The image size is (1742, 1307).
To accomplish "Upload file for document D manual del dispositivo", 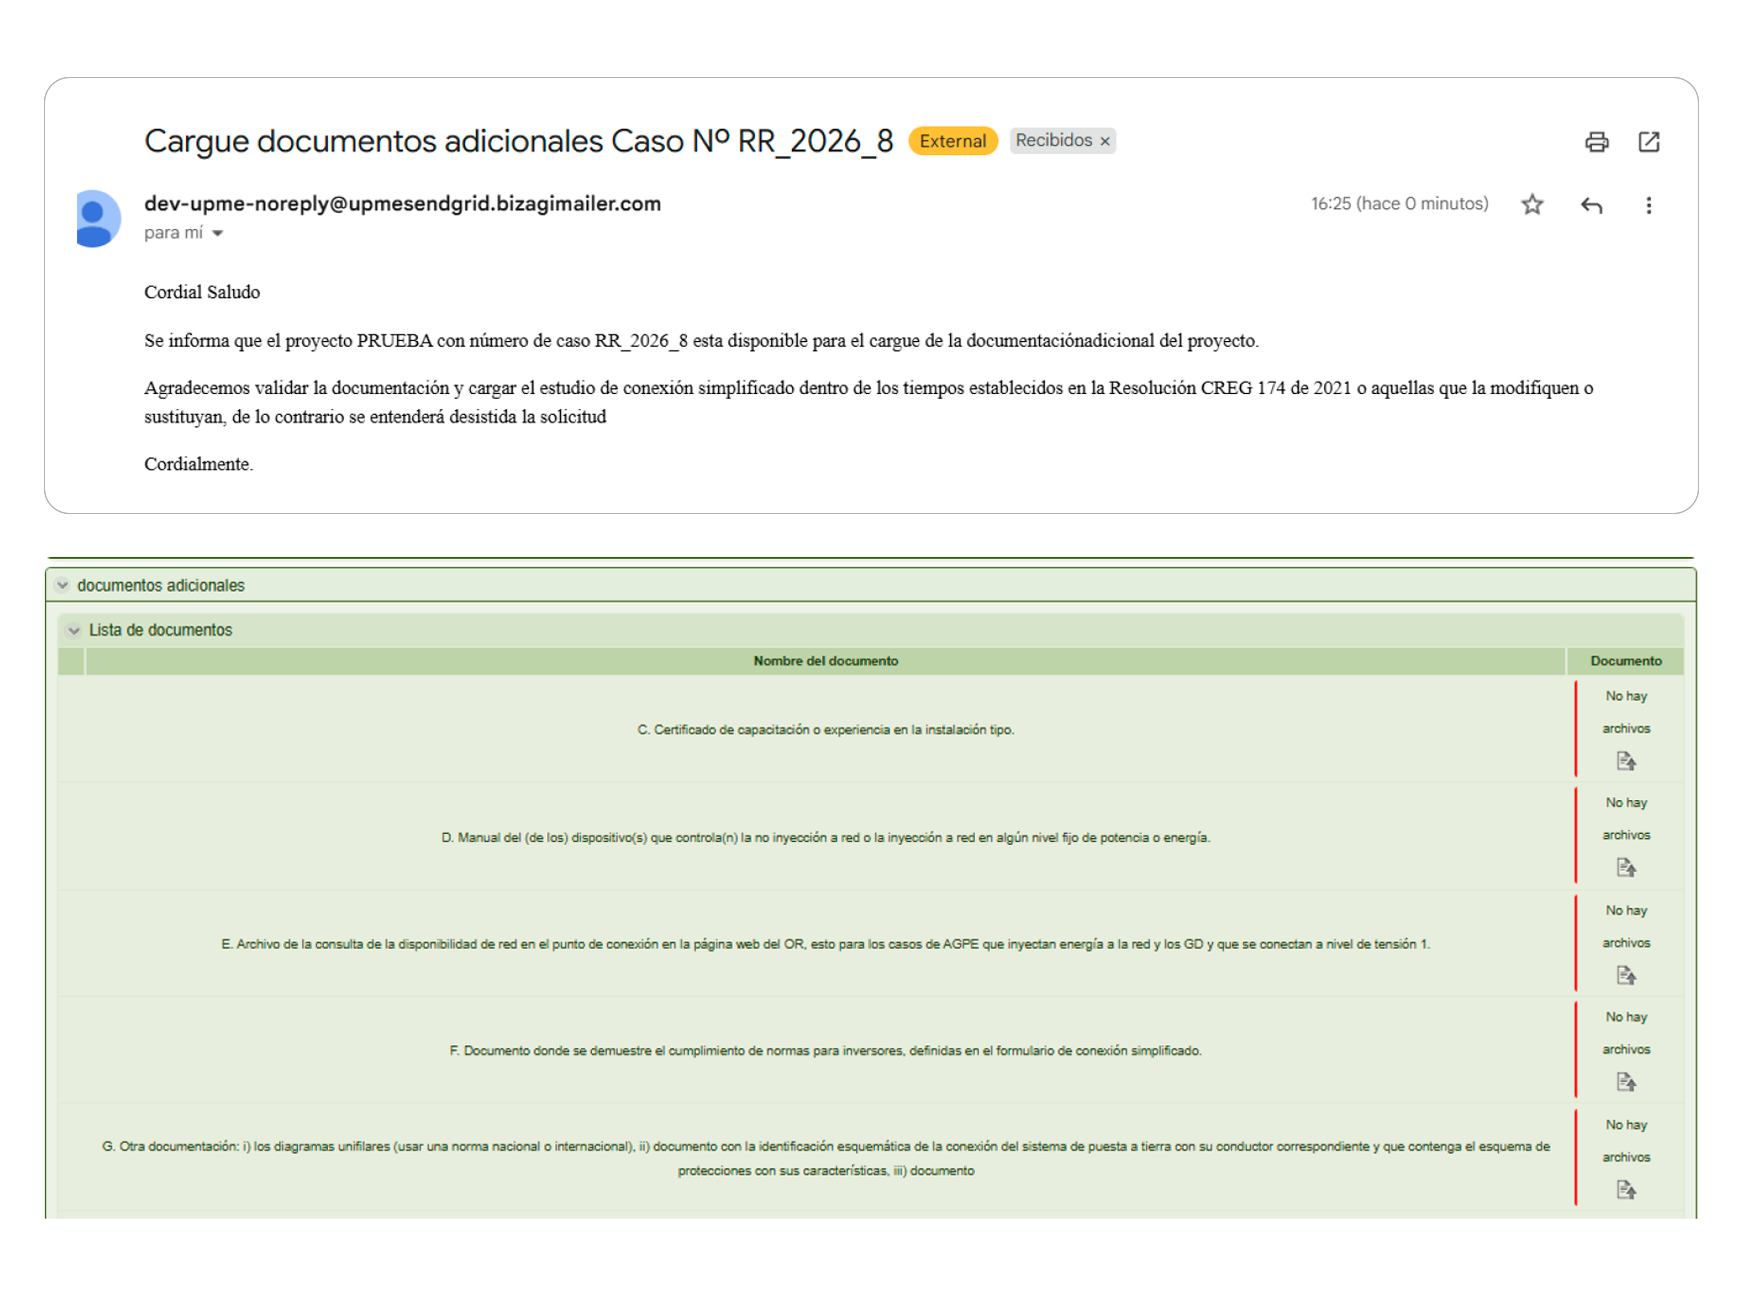I will point(1625,867).
